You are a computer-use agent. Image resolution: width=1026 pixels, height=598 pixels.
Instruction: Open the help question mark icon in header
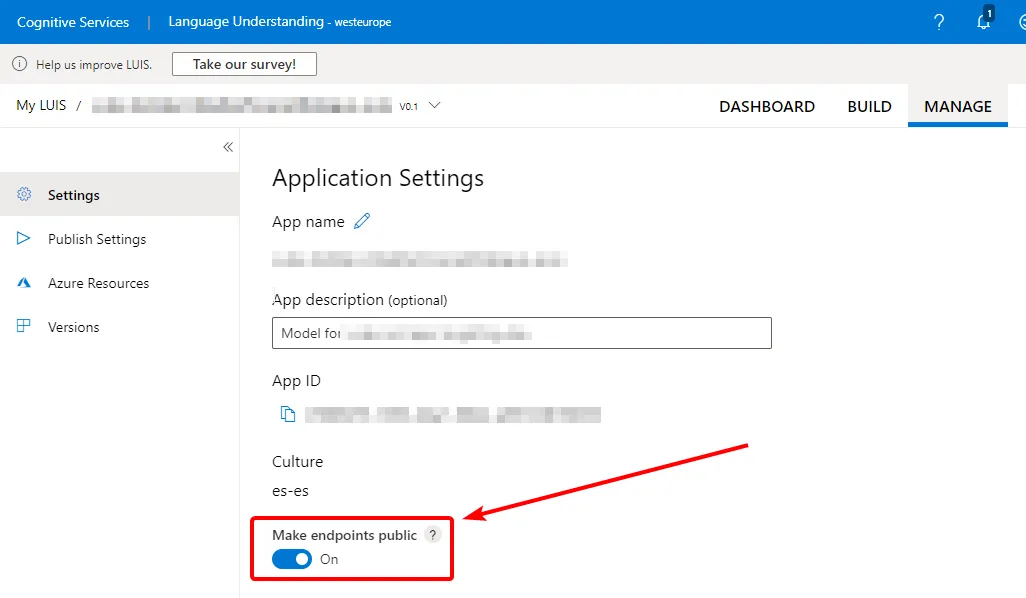click(x=939, y=22)
